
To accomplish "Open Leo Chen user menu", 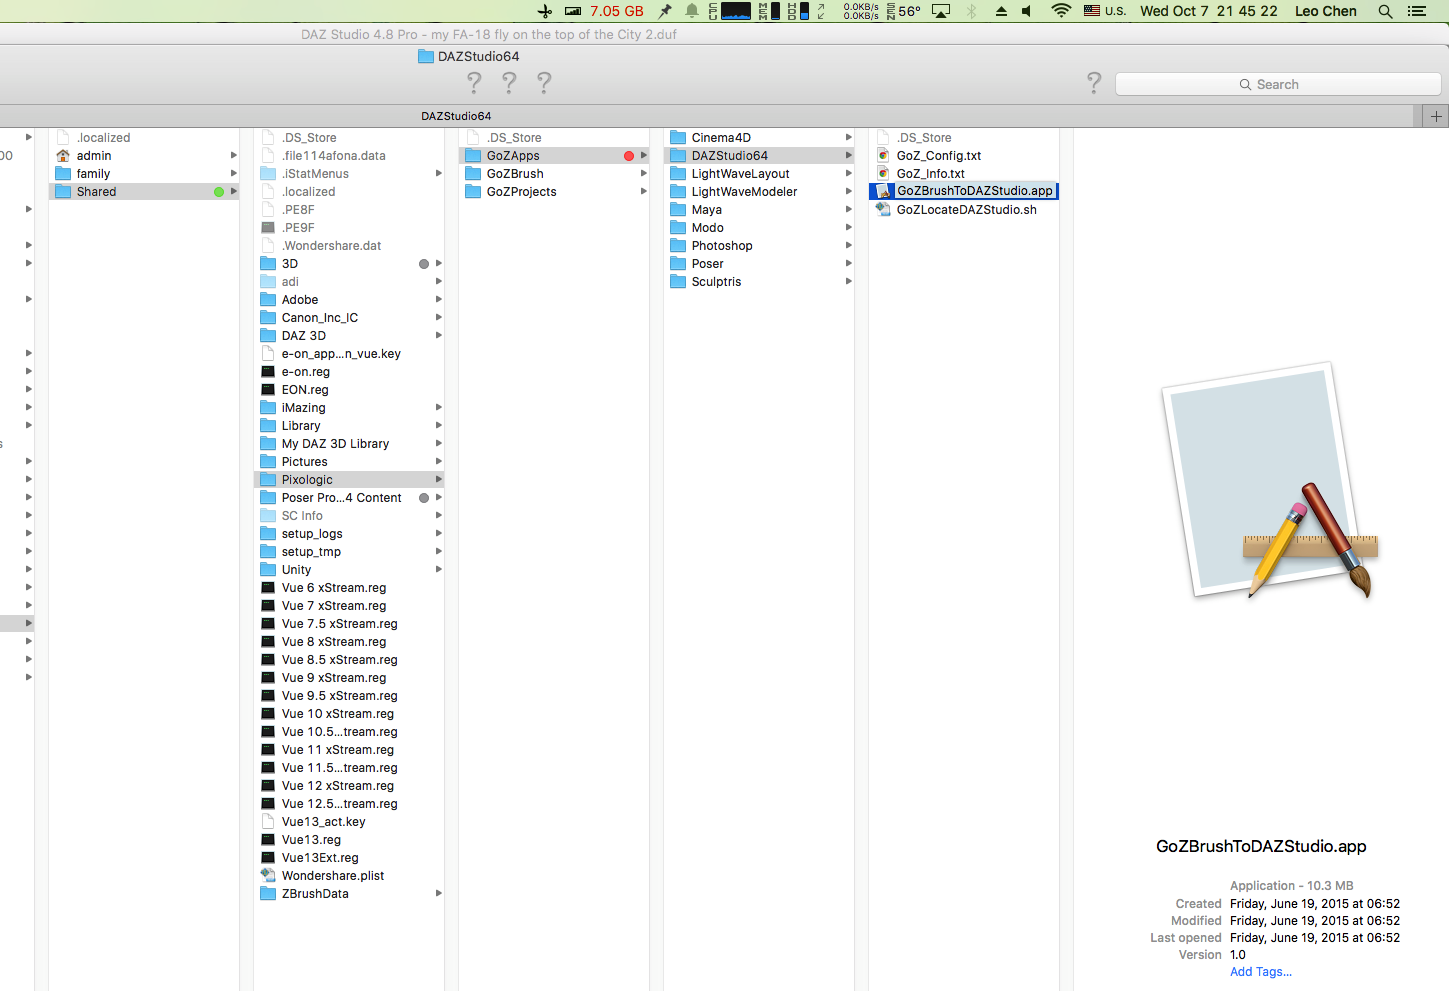I will (x=1325, y=11).
